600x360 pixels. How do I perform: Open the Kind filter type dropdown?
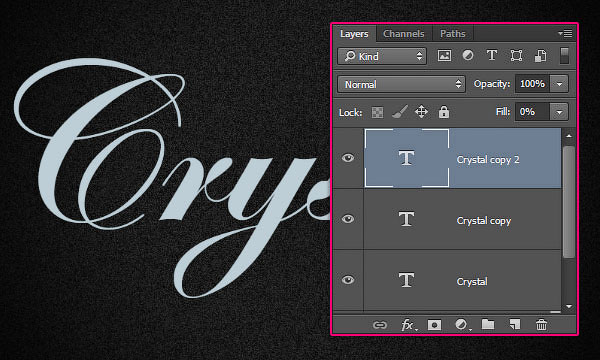point(382,56)
